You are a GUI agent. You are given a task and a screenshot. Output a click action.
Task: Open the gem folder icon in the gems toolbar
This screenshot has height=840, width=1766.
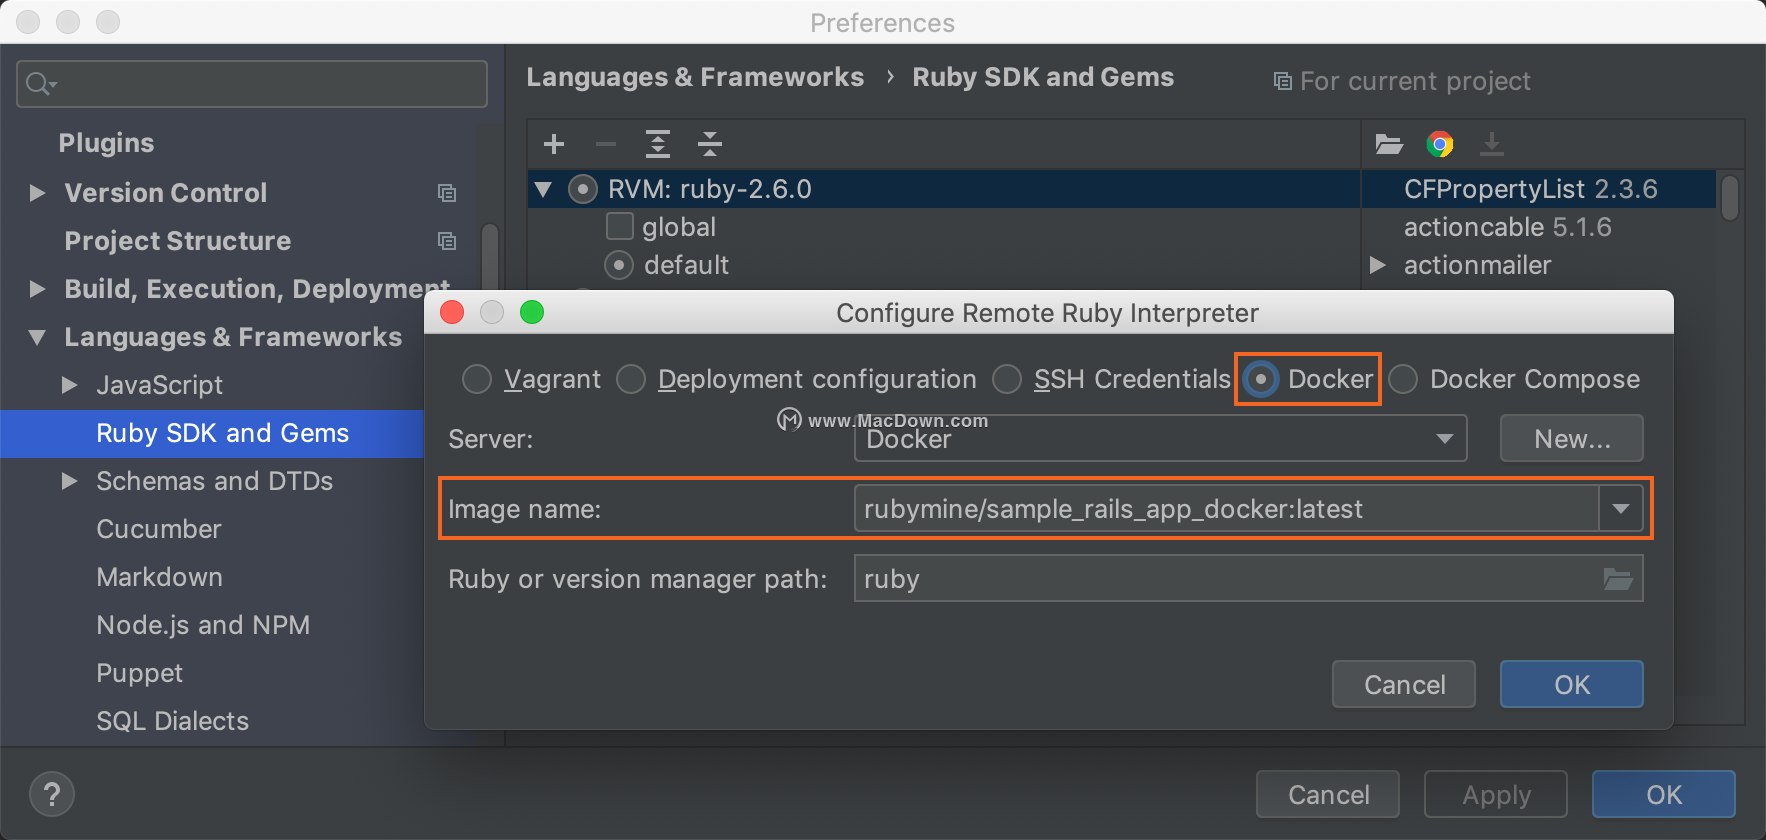(x=1389, y=144)
